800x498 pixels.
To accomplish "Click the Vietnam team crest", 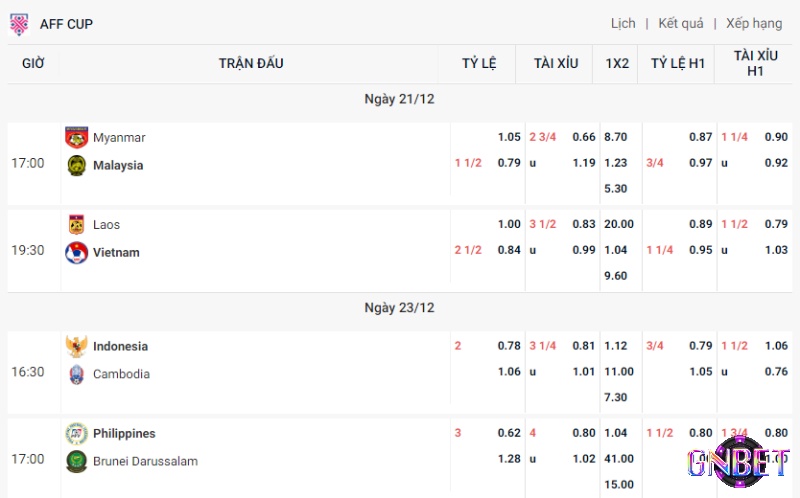I will click(x=77, y=253).
